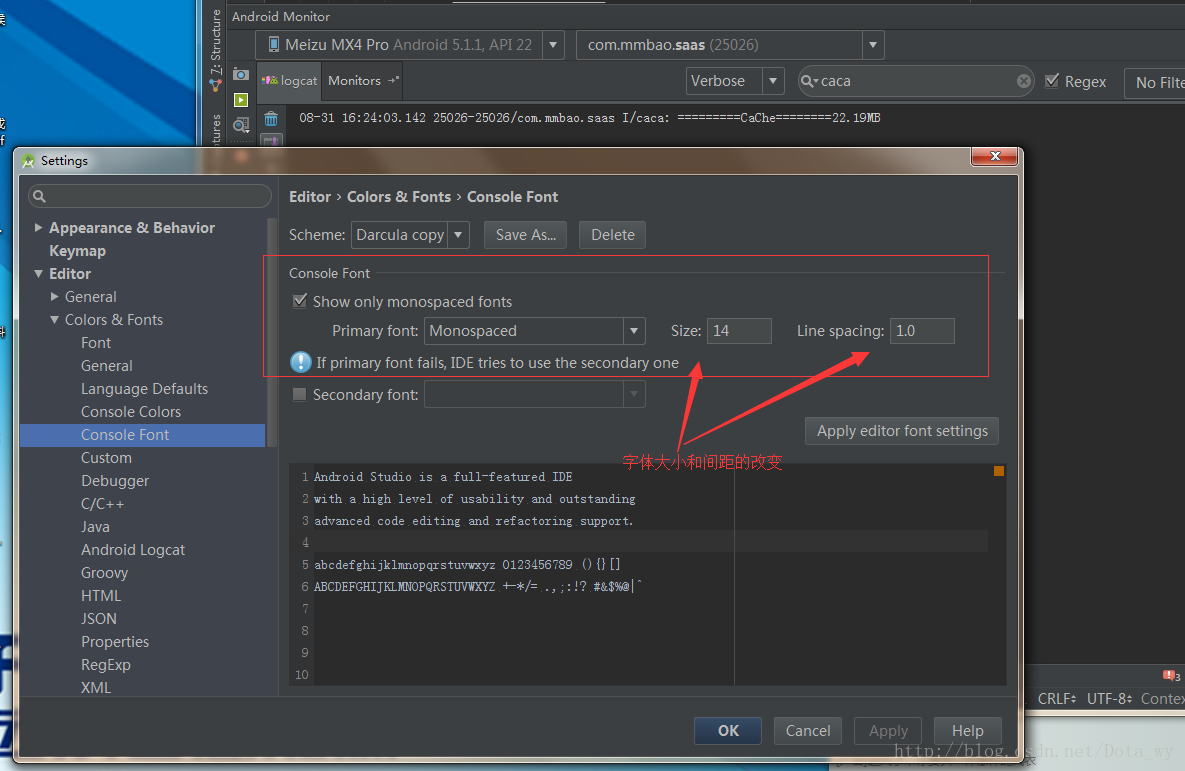Click the font Size field

click(739, 330)
